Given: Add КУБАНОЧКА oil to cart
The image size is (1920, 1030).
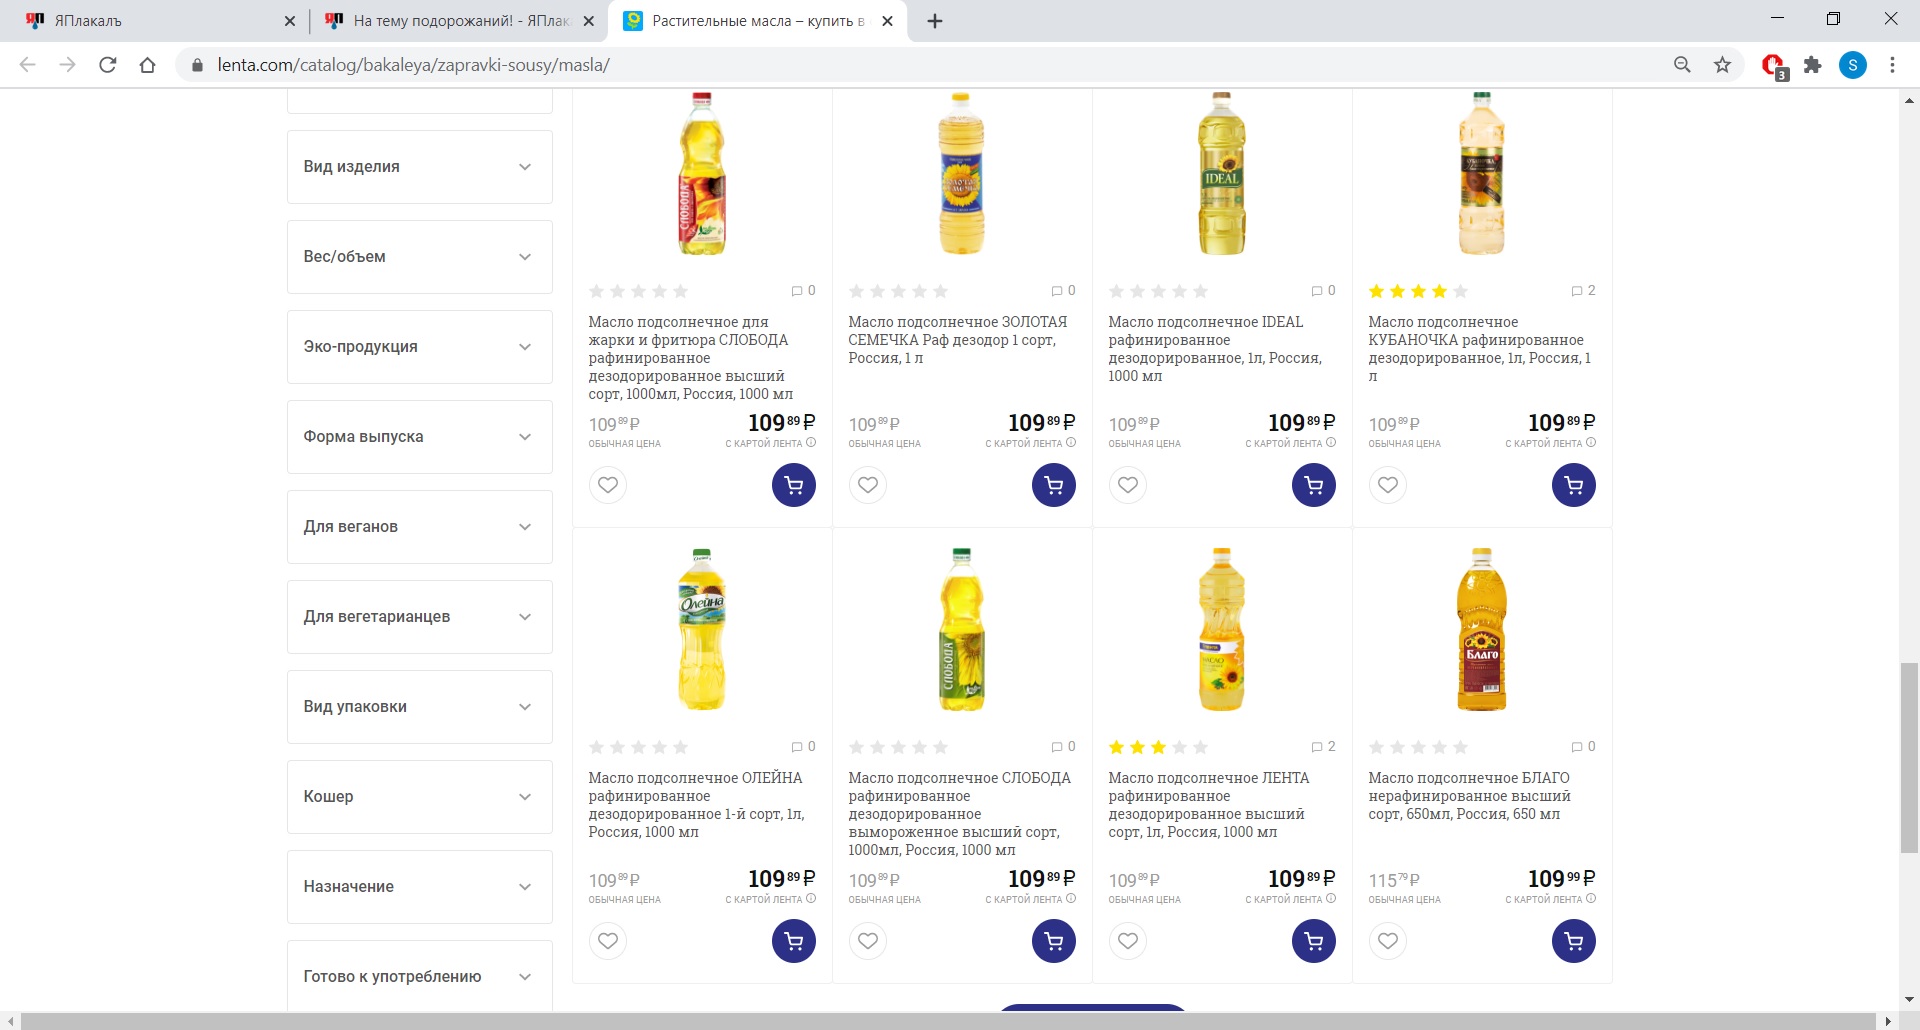Looking at the screenshot, I should coord(1574,485).
